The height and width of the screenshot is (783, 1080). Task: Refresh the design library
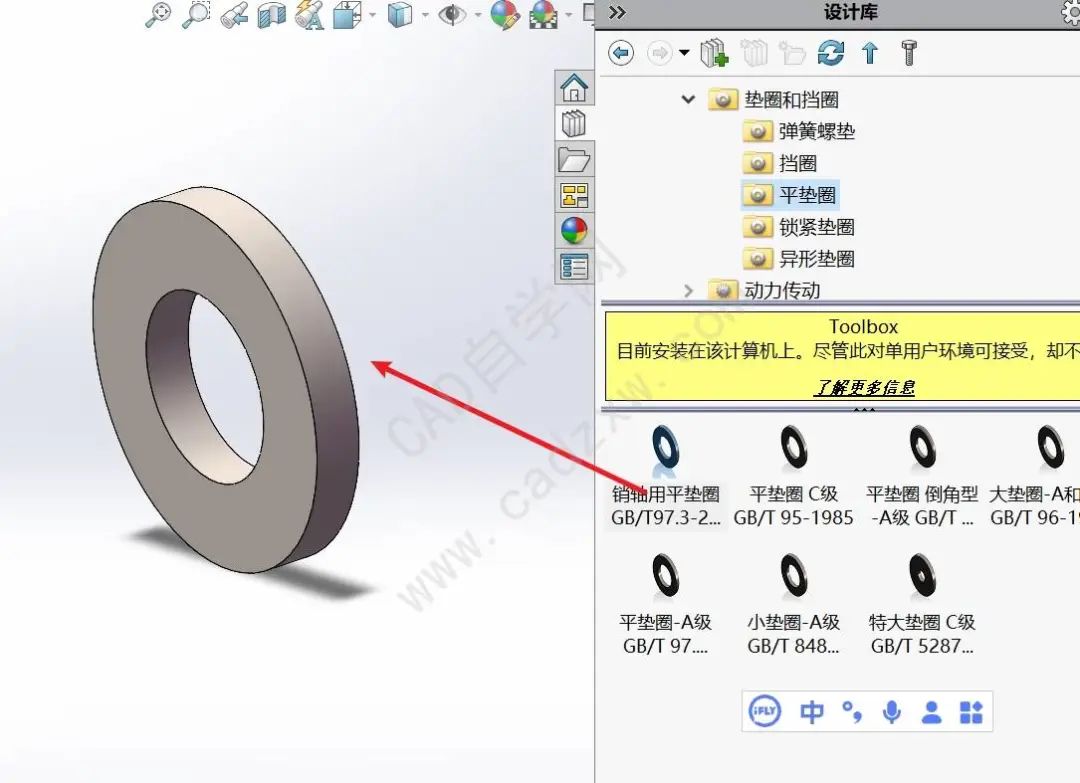coord(831,53)
